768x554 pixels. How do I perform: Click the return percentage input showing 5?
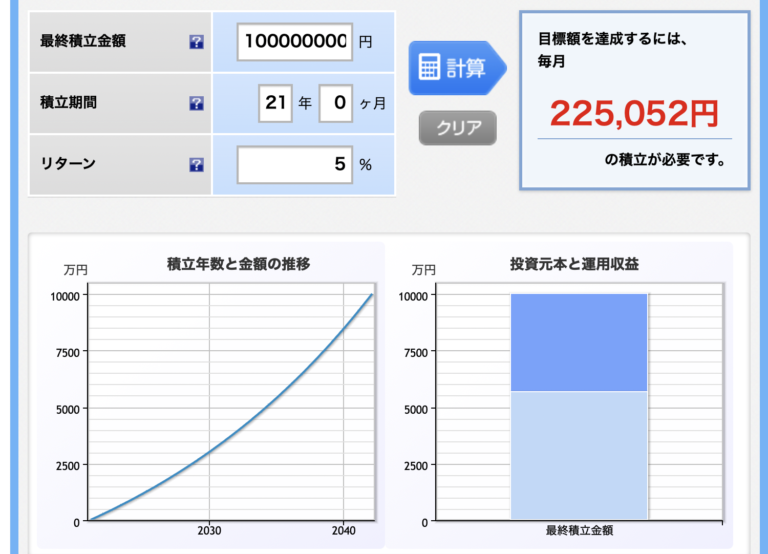(295, 164)
